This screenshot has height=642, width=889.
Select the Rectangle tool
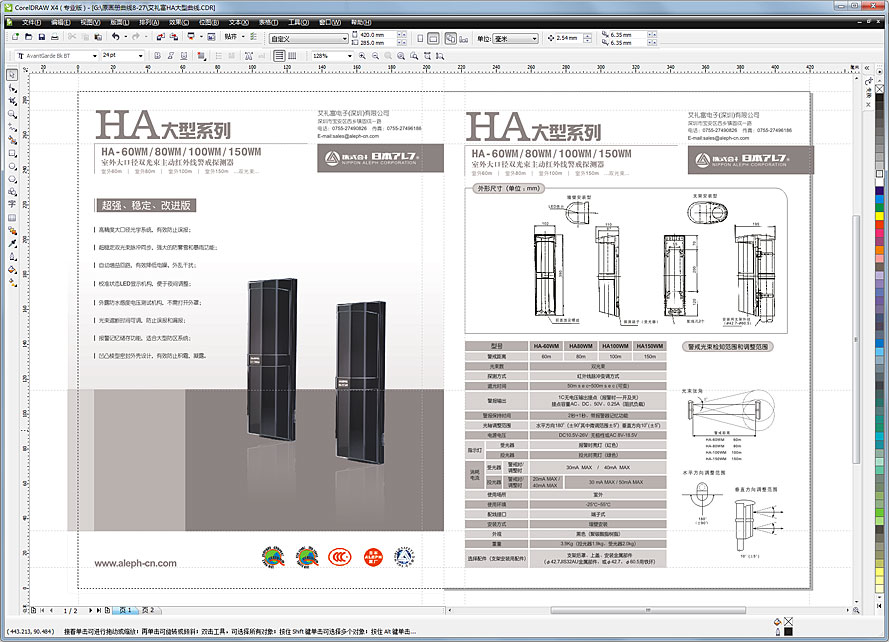[x=12, y=153]
